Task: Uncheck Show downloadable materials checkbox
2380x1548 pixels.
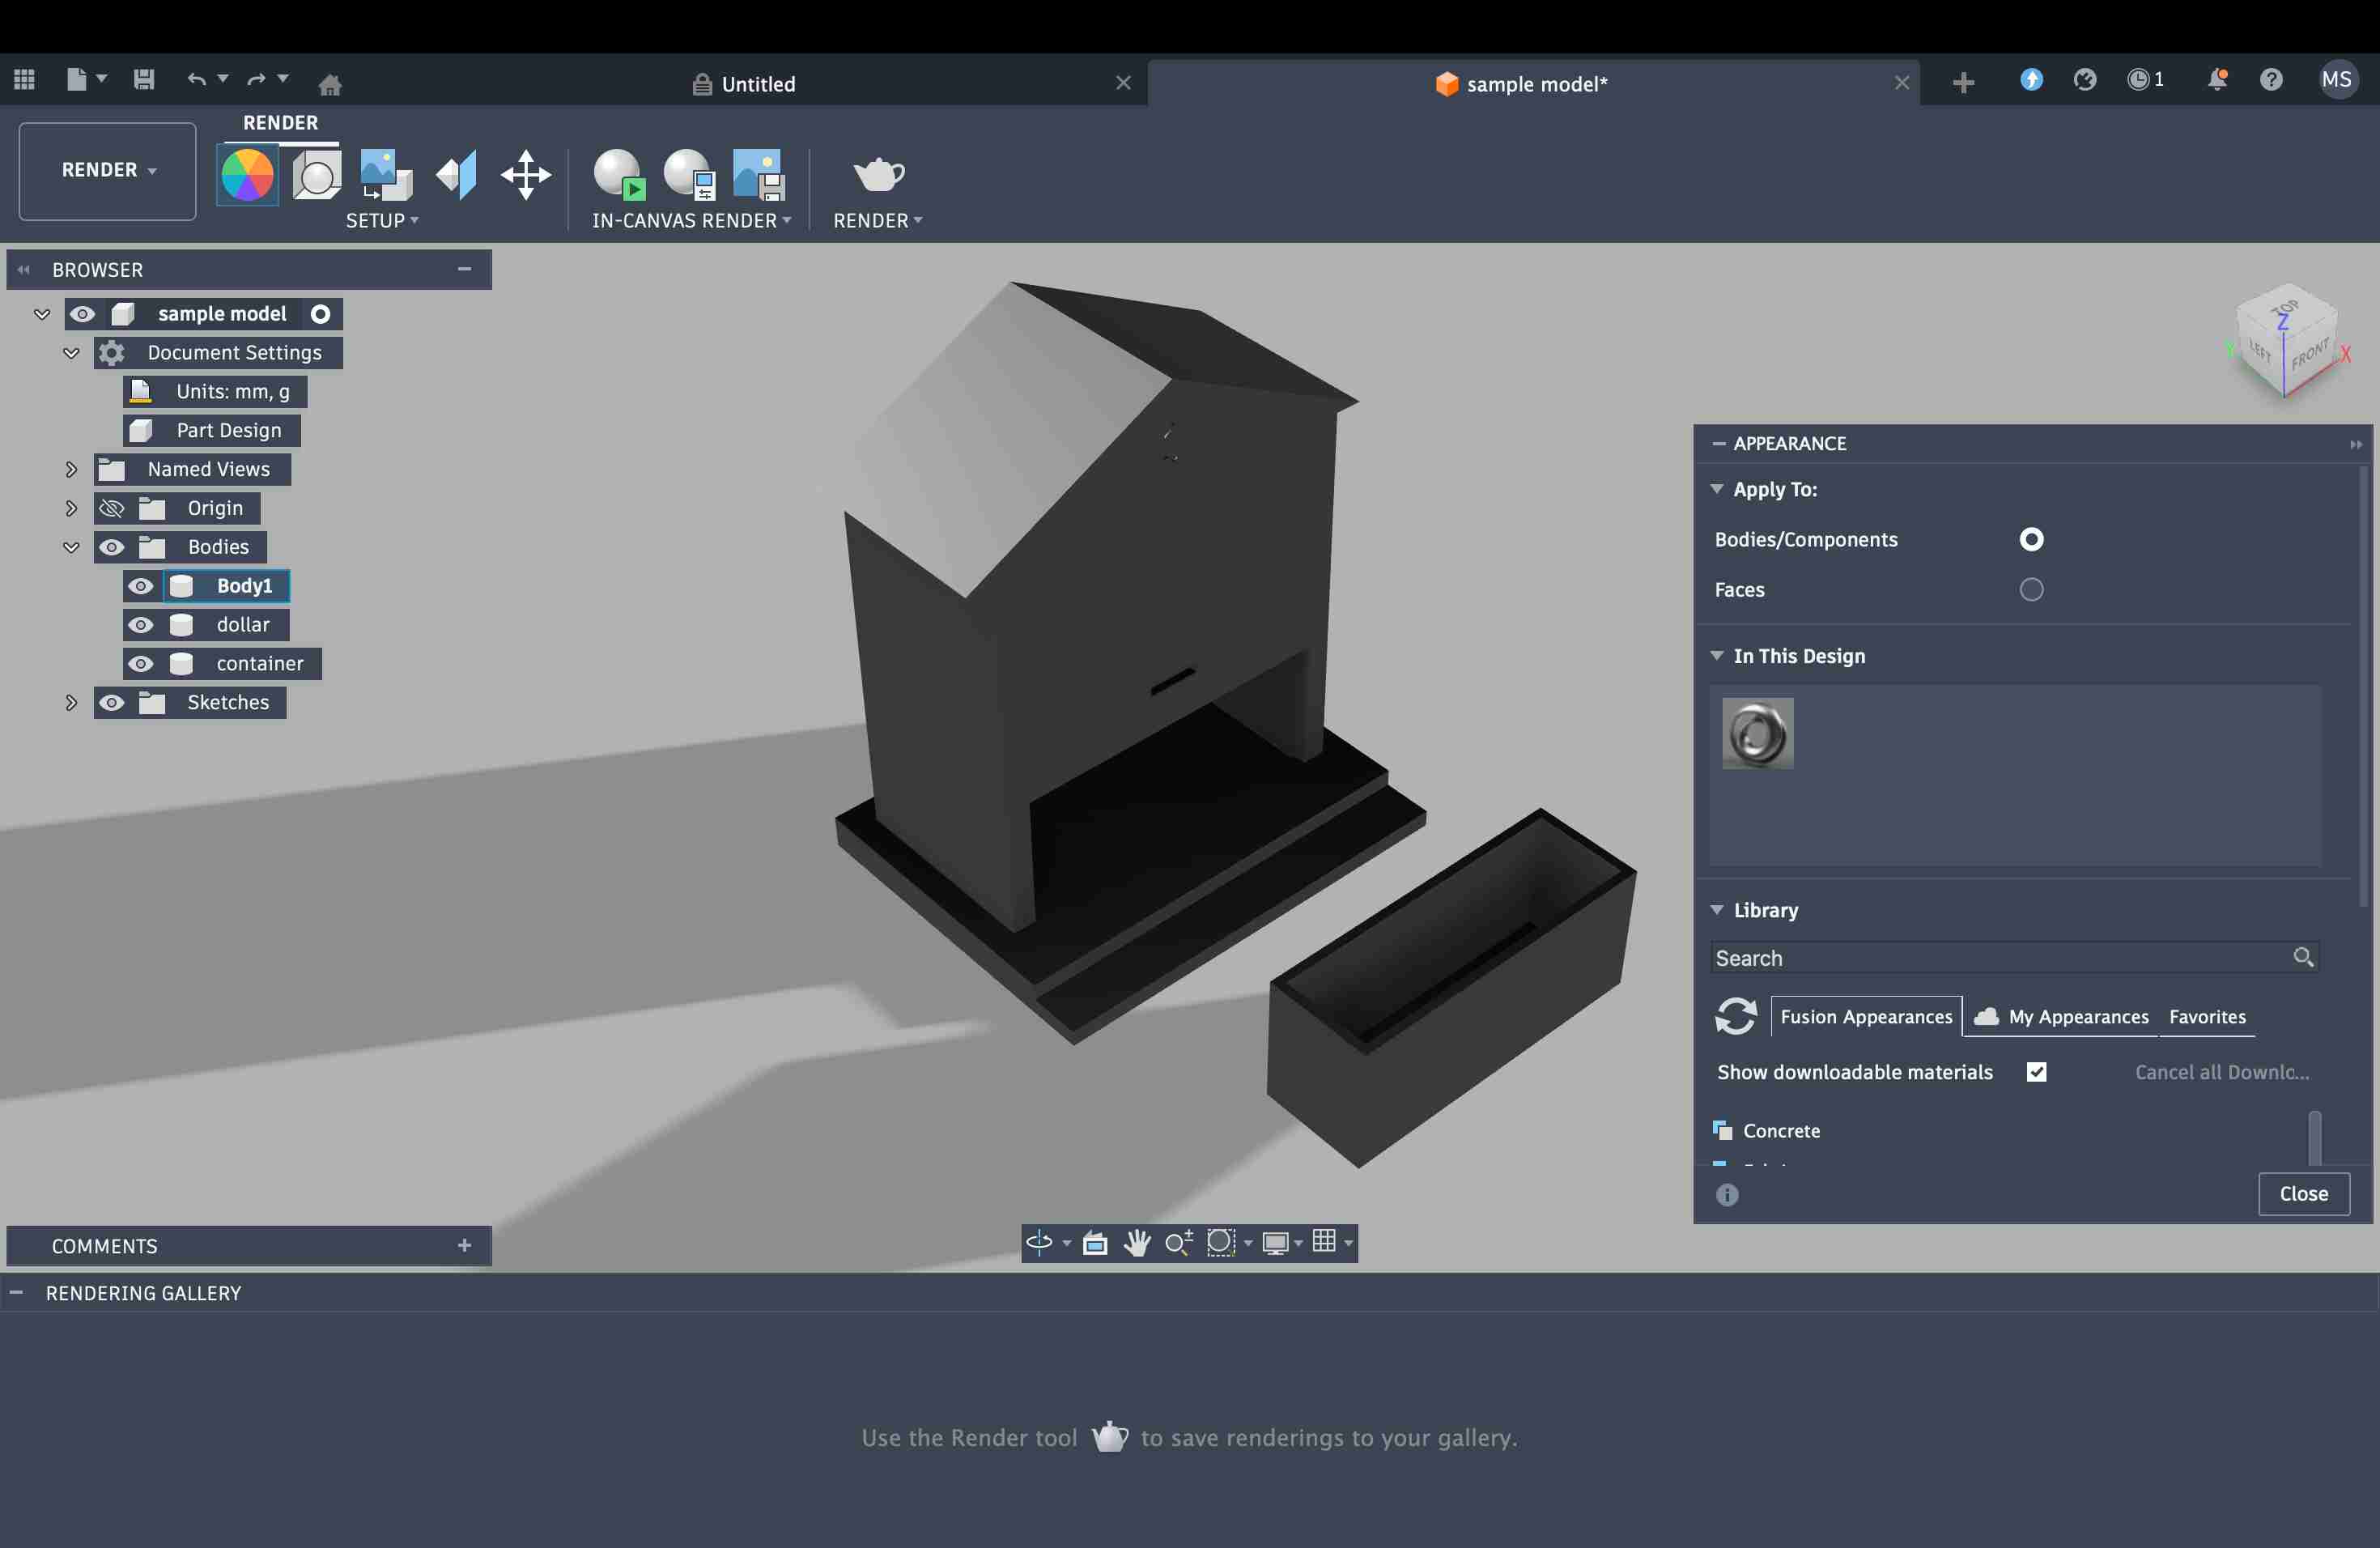Action: (x=2036, y=1072)
